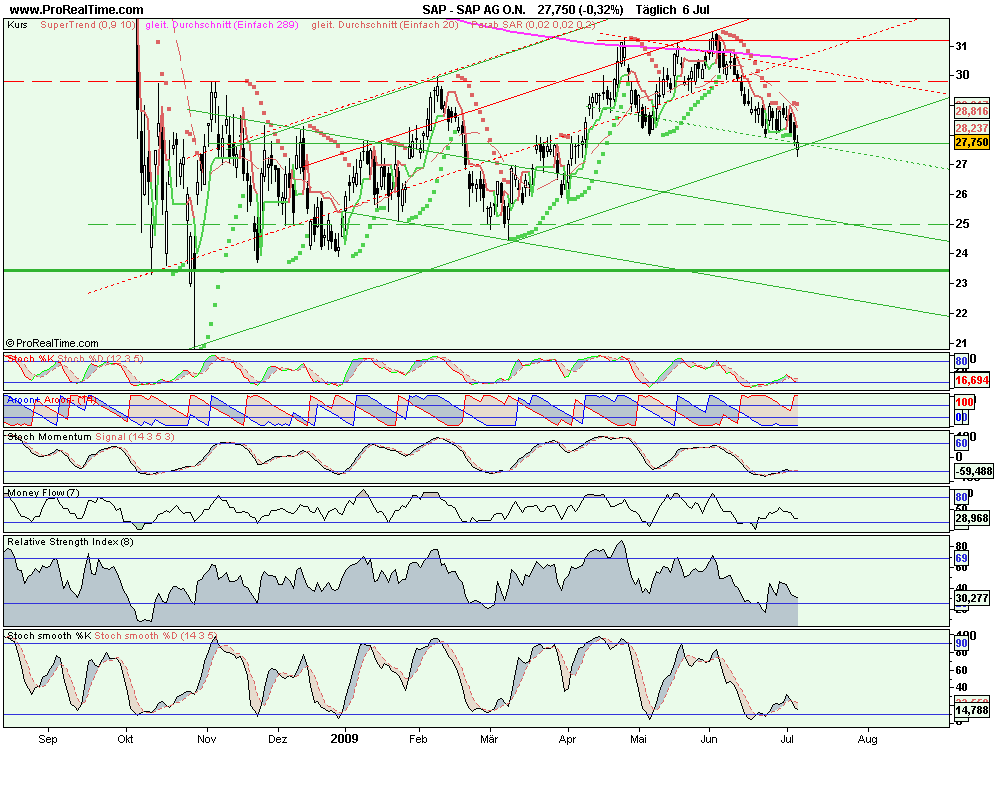The width and height of the screenshot is (1000, 800).
Task: Select the 'Relative Strength Index (8)' label
Action: [70, 542]
